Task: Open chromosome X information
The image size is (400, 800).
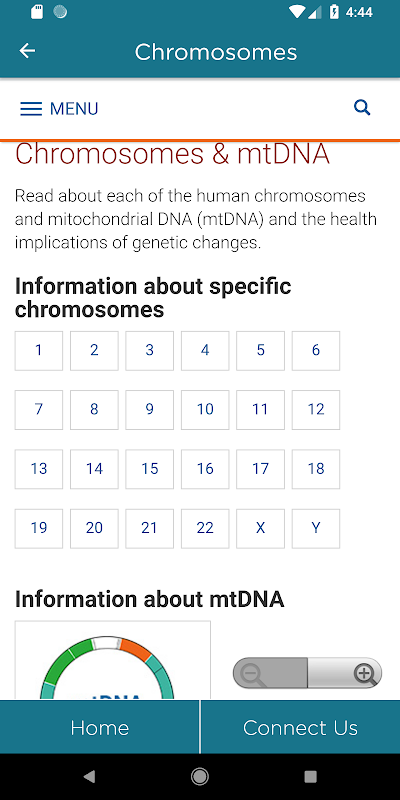Action: tap(260, 529)
